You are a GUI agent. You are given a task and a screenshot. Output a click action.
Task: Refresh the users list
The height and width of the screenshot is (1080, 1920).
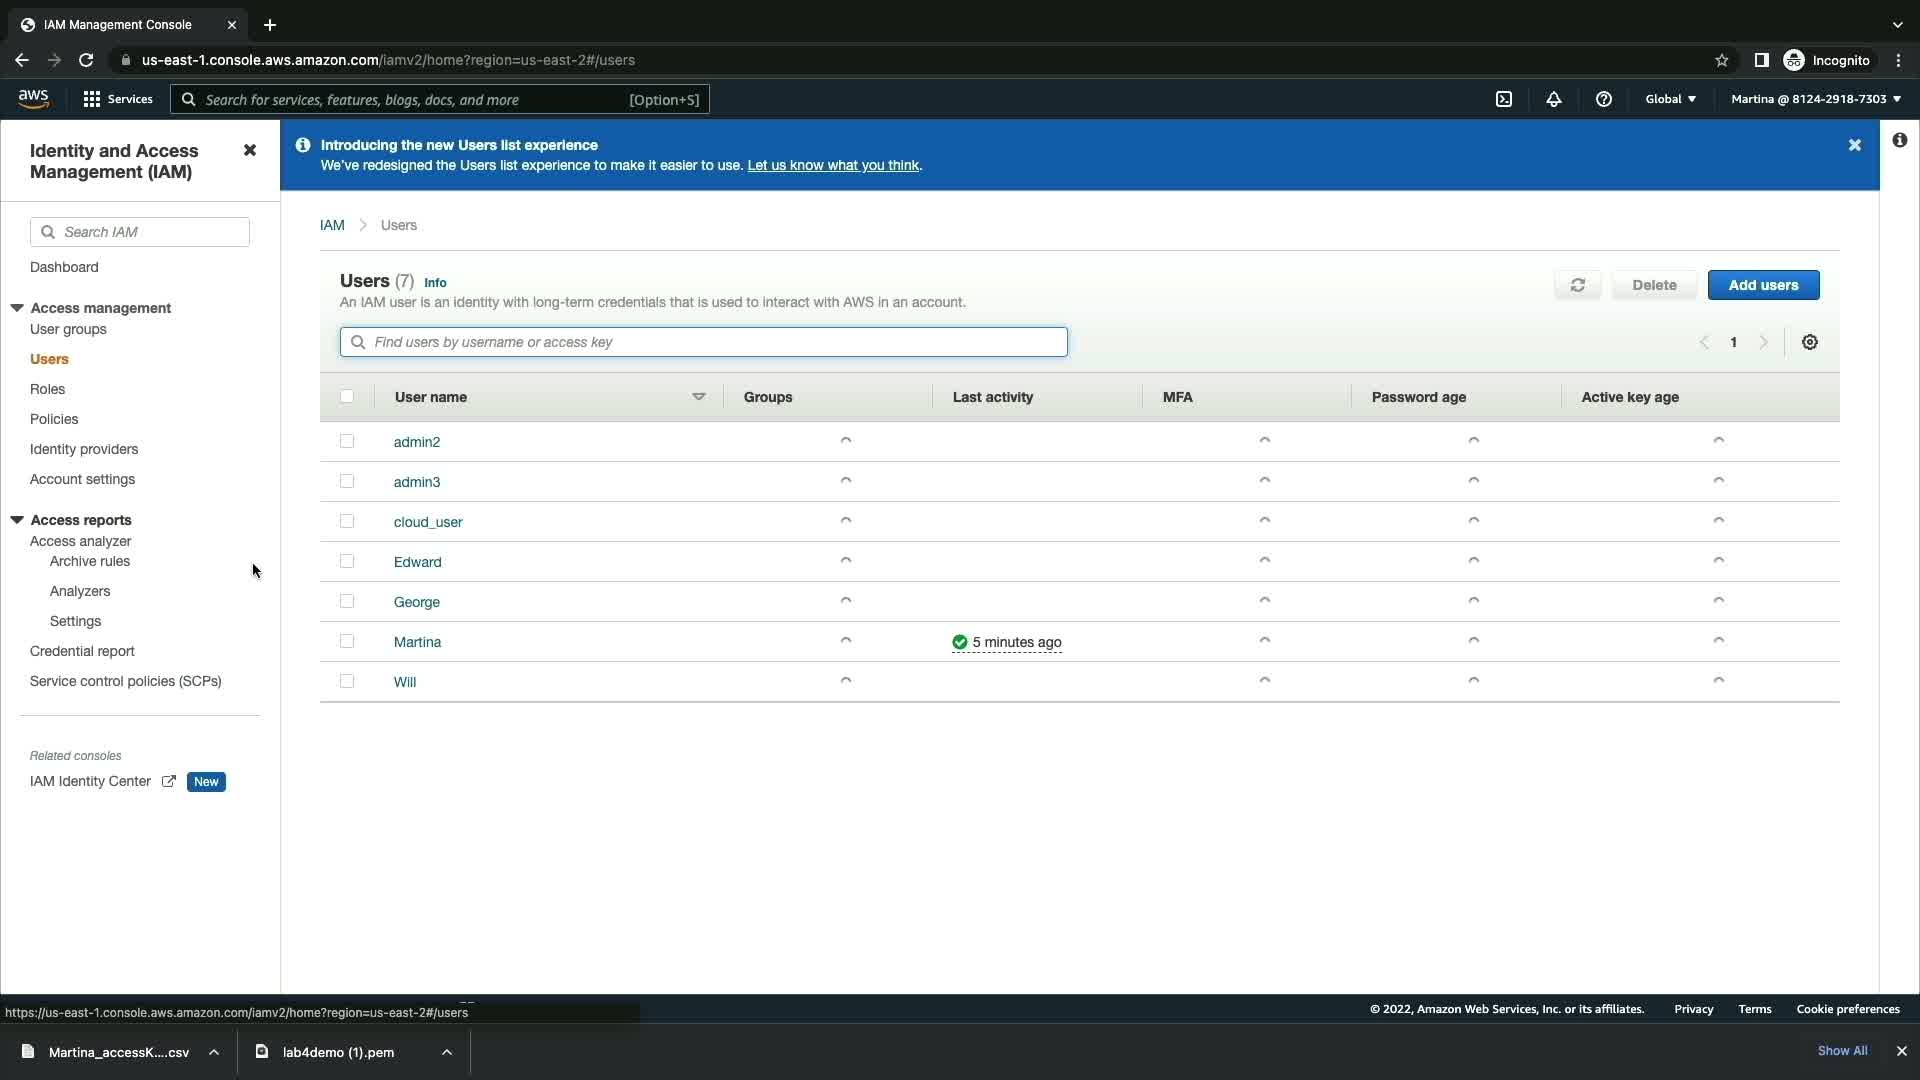(1578, 285)
